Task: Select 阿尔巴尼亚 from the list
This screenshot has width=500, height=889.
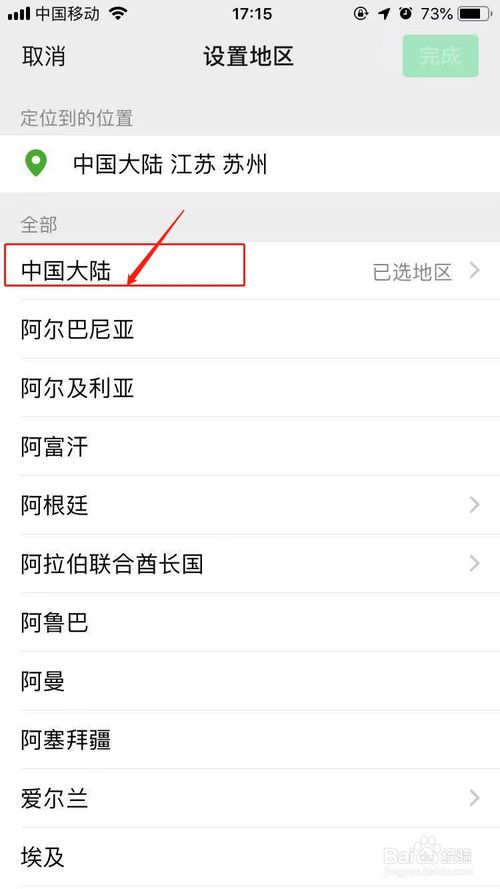Action: coord(250,329)
